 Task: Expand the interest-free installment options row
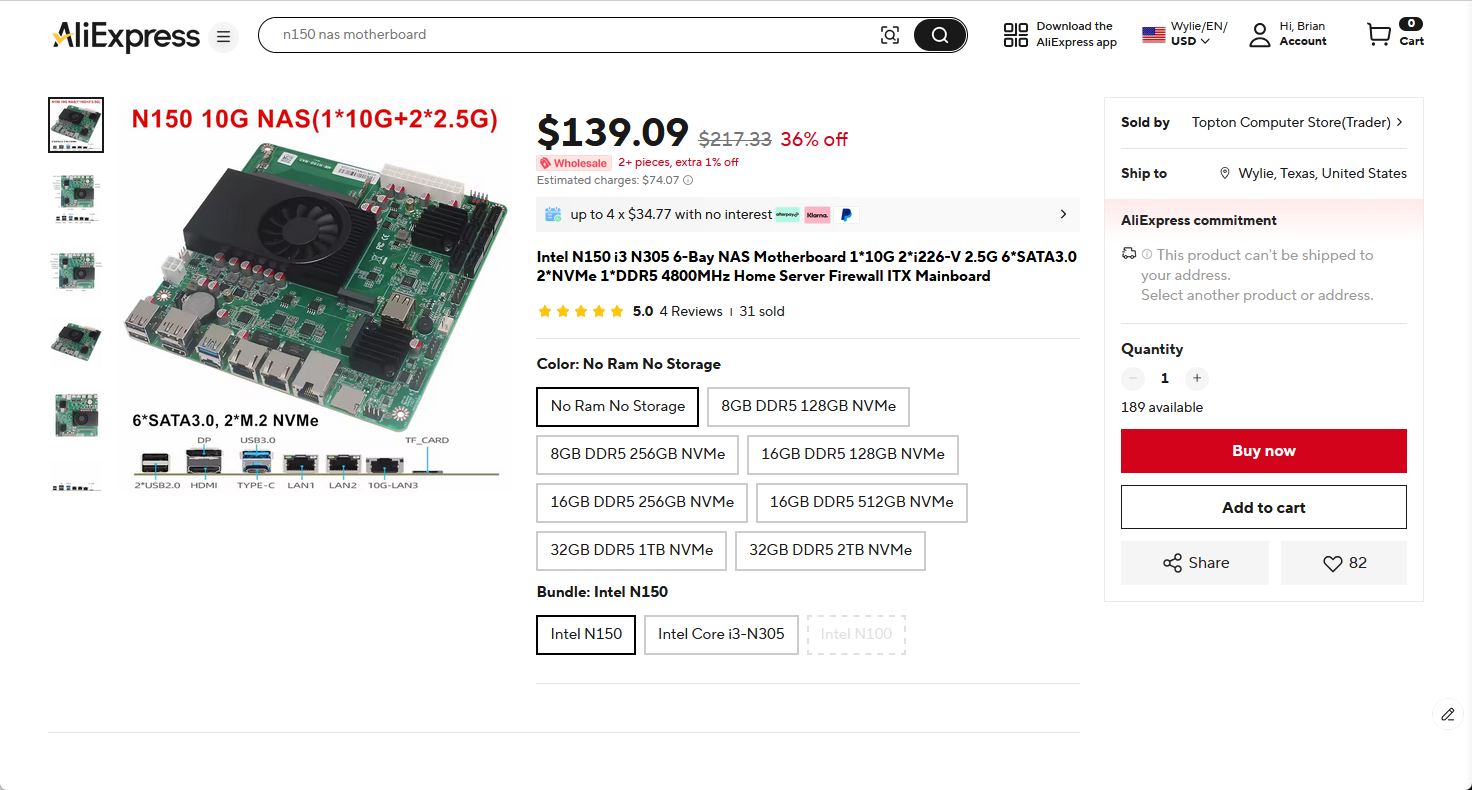1062,214
